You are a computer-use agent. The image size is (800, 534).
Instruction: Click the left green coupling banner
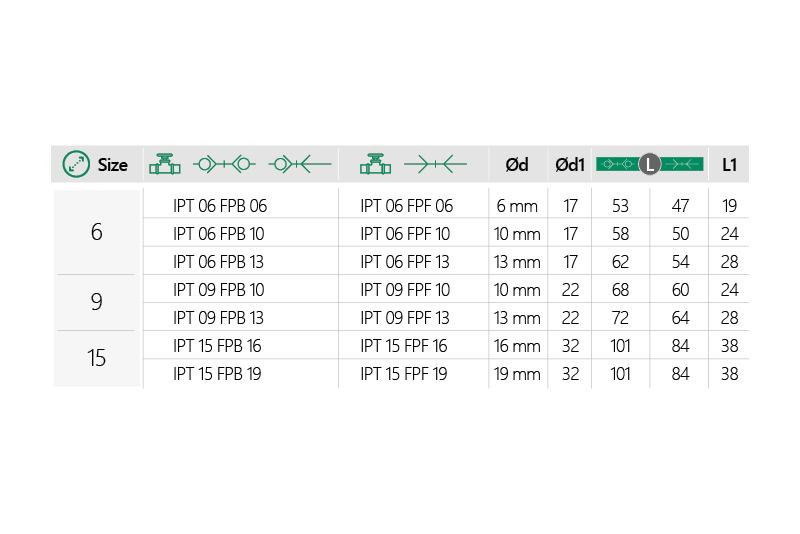coord(616,164)
